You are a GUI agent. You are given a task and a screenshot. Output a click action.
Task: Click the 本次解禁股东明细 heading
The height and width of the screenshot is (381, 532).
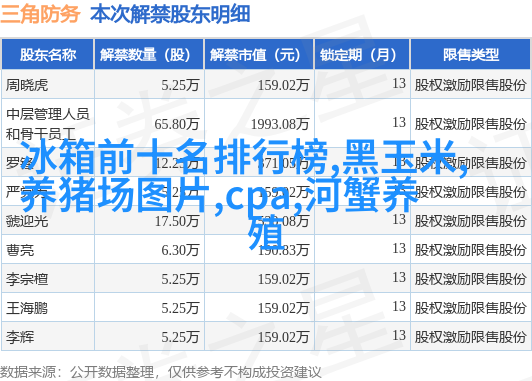(x=170, y=14)
